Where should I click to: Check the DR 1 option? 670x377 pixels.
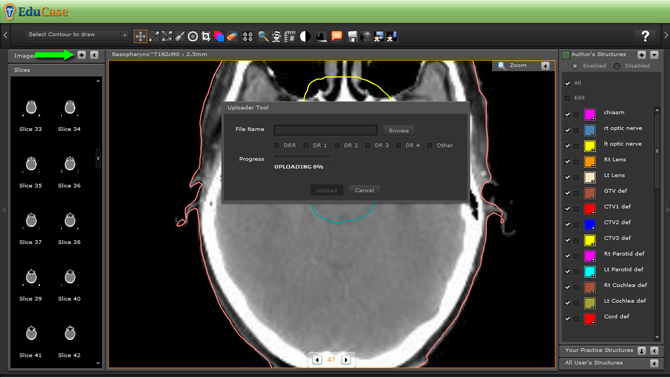coord(306,145)
